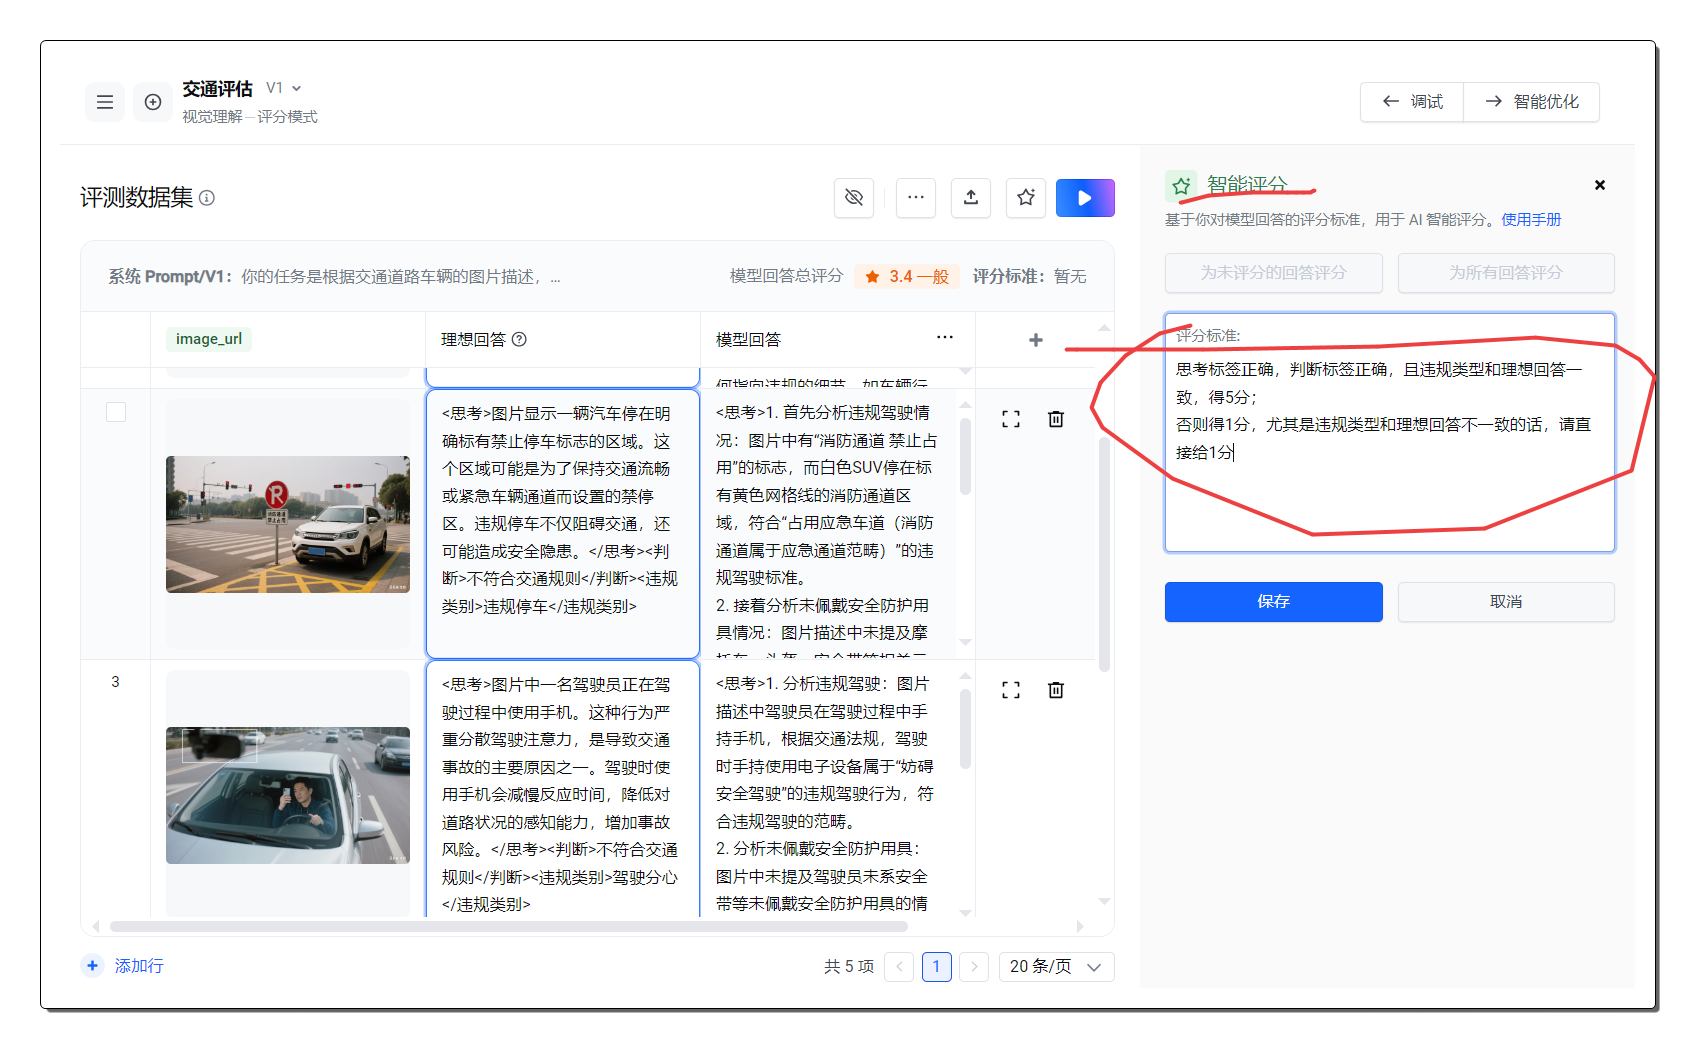Screen dimensions: 1695x1048
Task: Click the system Prompt/V1 text
Action: click(x=334, y=277)
